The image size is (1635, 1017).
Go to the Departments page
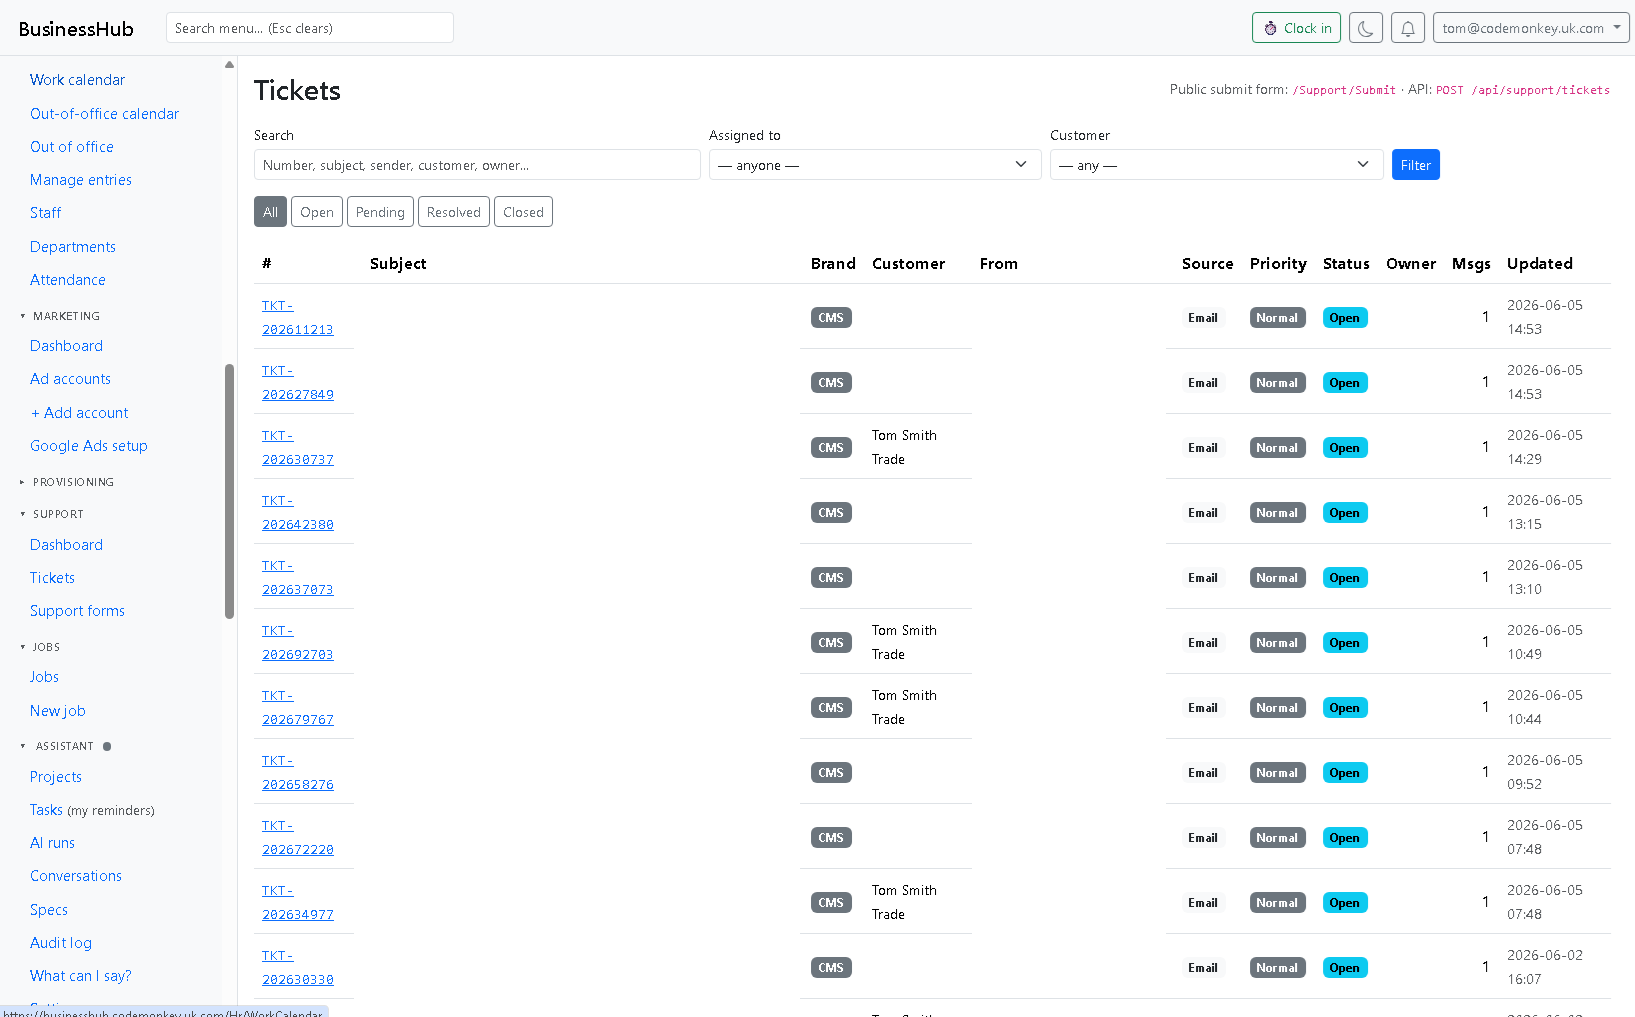[73, 247]
